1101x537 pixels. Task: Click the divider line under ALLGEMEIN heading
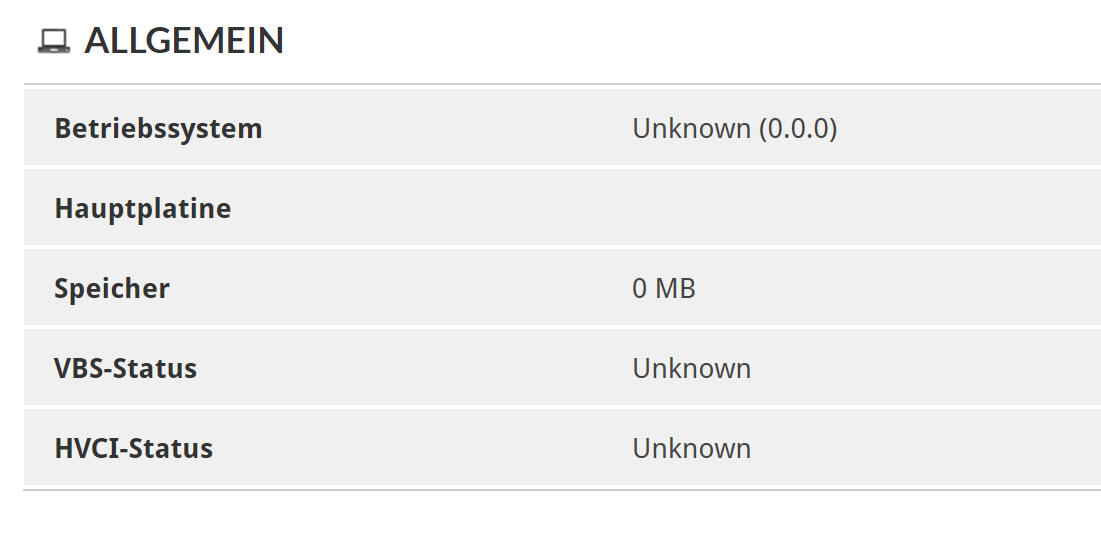click(x=560, y=84)
